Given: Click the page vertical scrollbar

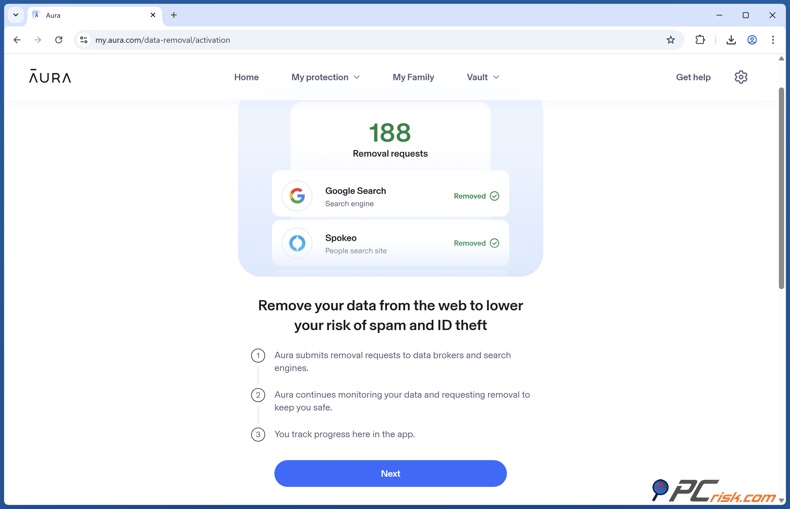Looking at the screenshot, I should (781, 190).
